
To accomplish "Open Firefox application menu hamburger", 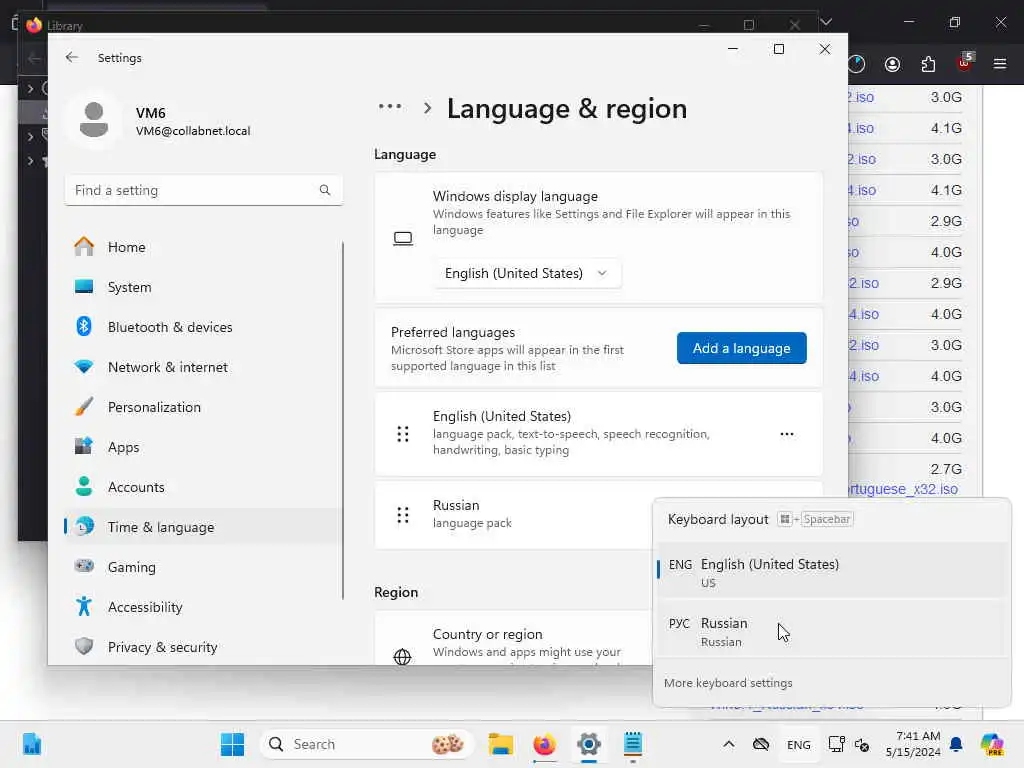I will (999, 63).
